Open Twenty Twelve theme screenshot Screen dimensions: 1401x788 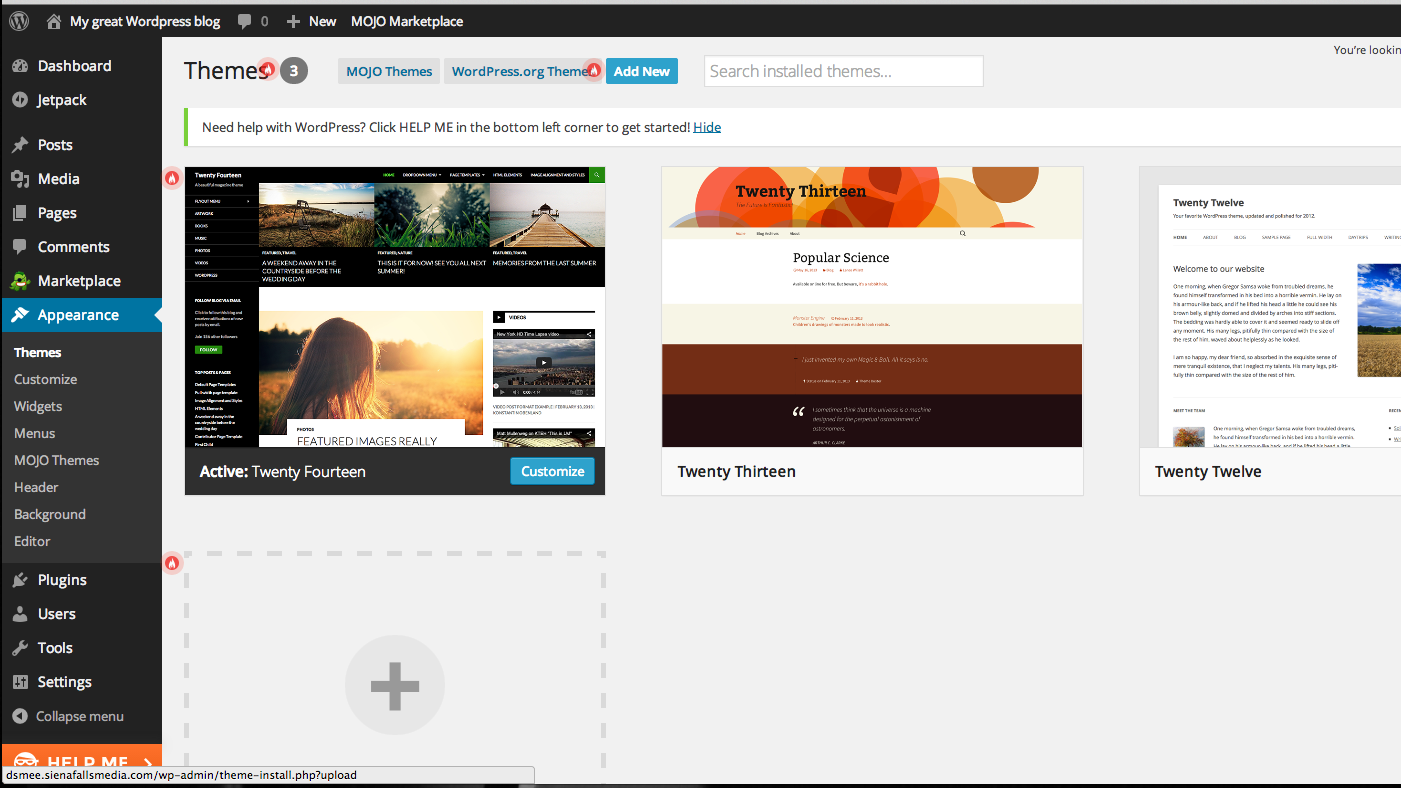(x=1270, y=307)
